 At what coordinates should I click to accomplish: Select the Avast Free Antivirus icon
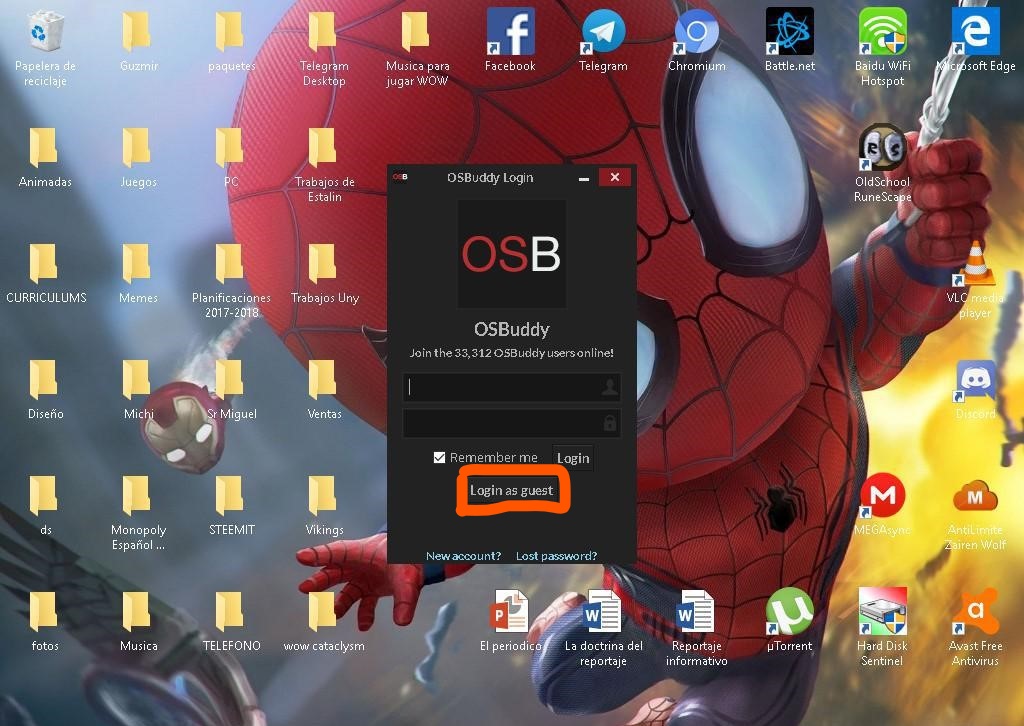click(975, 627)
